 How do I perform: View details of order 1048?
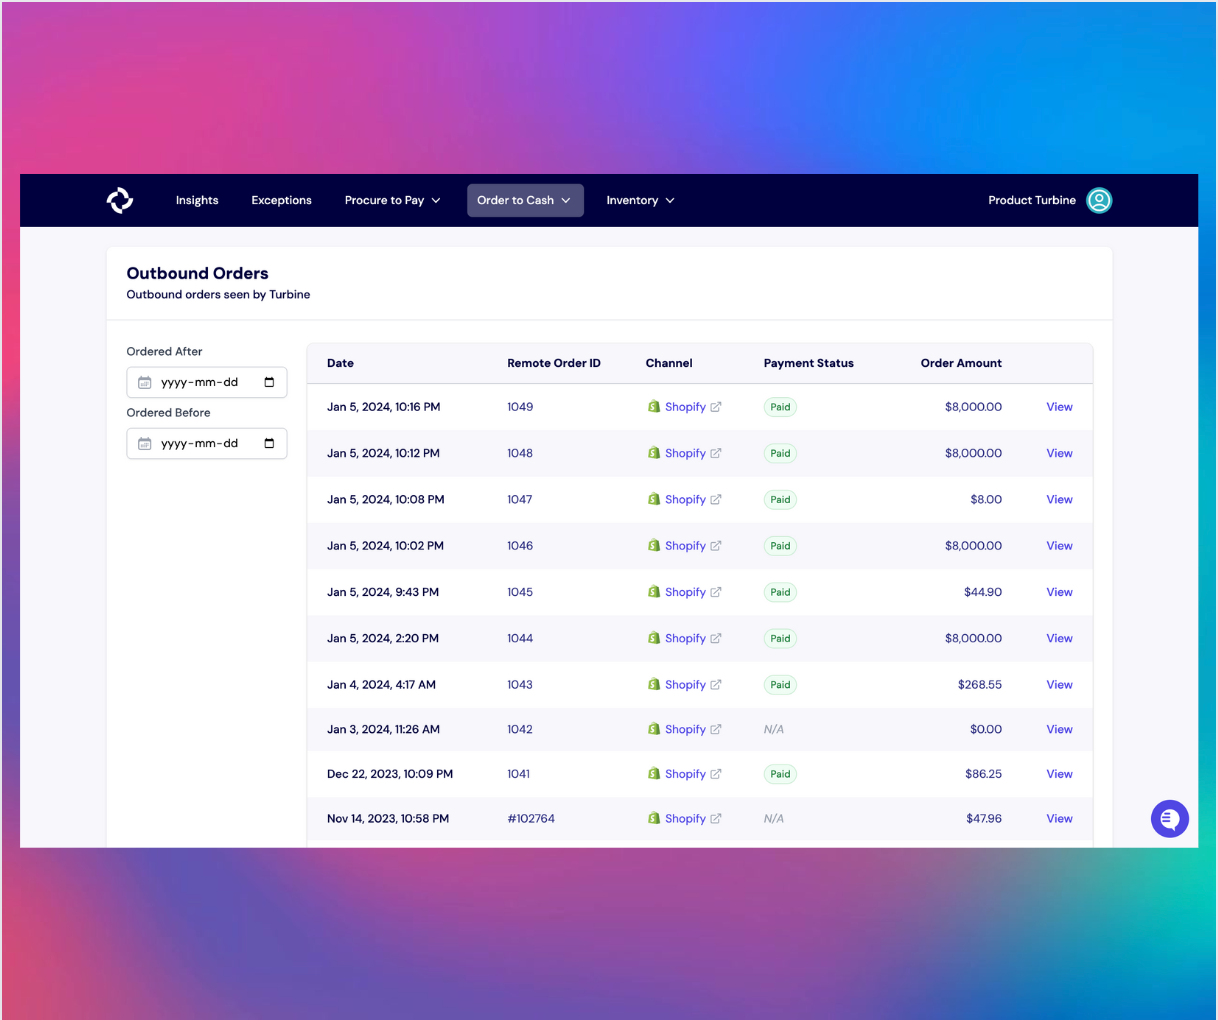(1059, 453)
